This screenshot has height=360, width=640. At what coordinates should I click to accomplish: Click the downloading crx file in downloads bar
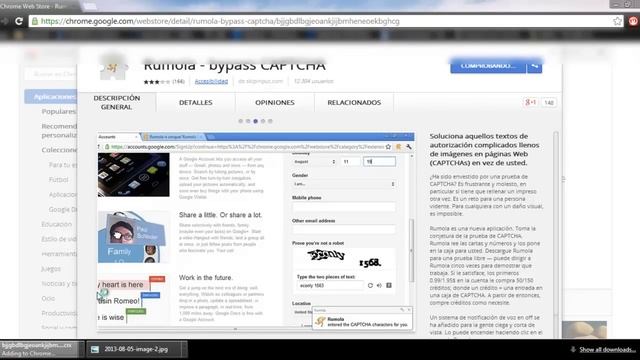tap(42, 349)
